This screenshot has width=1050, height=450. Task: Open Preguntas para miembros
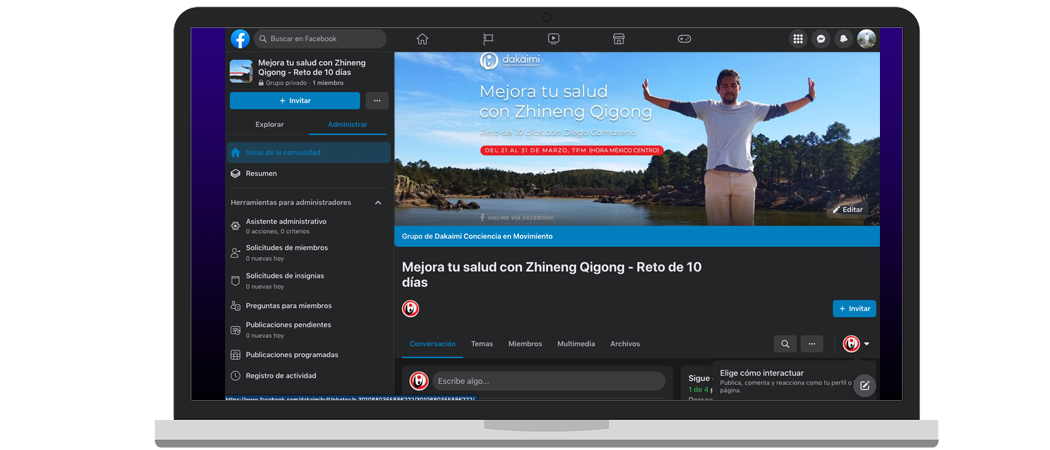308,305
